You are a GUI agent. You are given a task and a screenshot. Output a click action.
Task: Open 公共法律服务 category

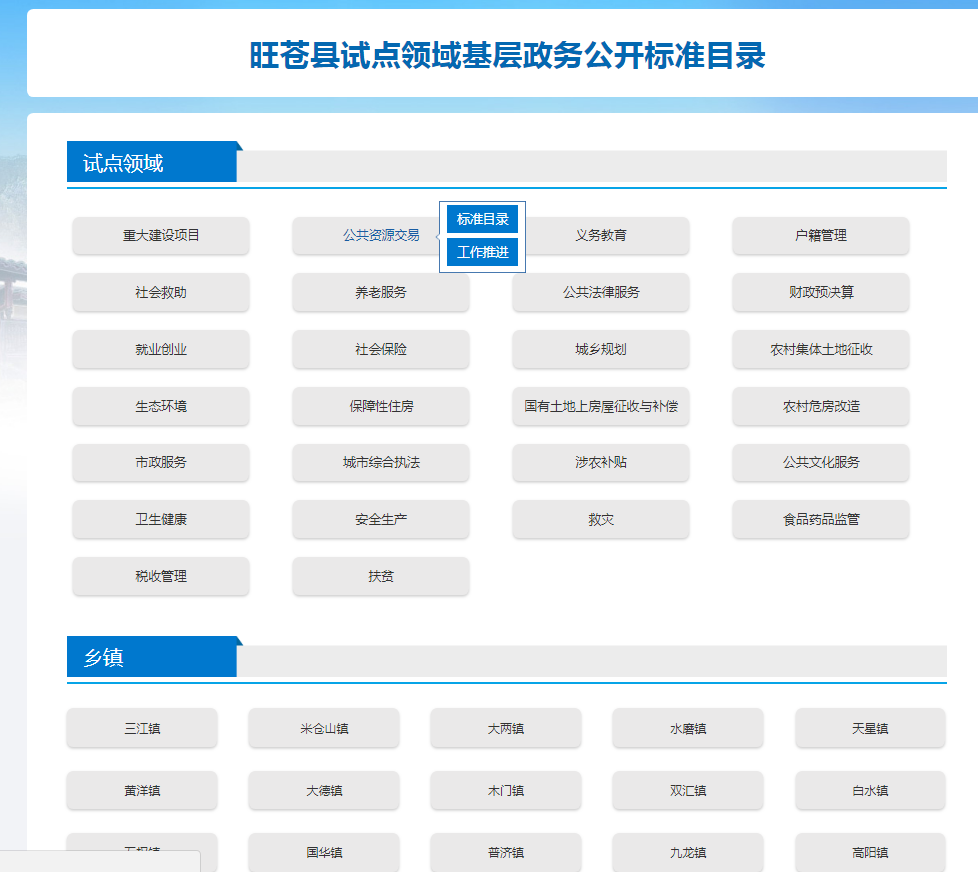[601, 293]
